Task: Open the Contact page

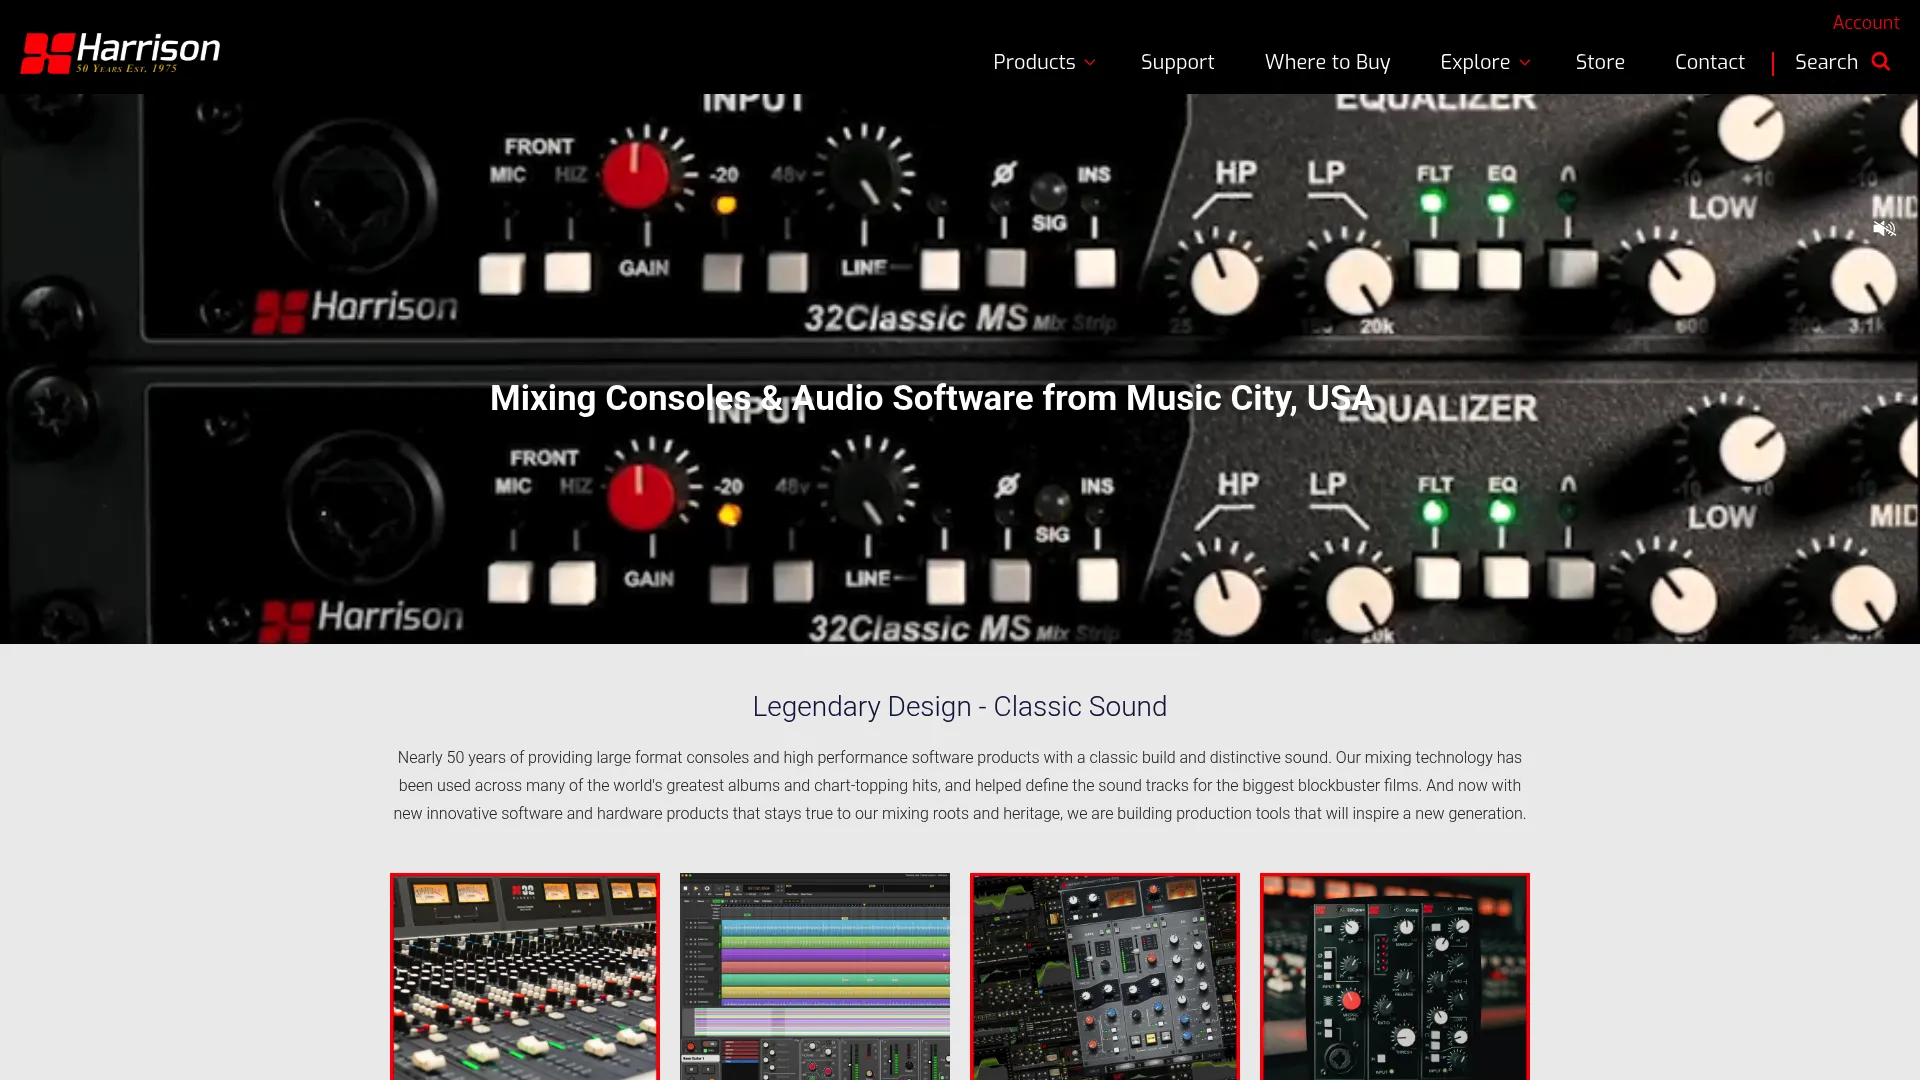Action: tap(1709, 62)
